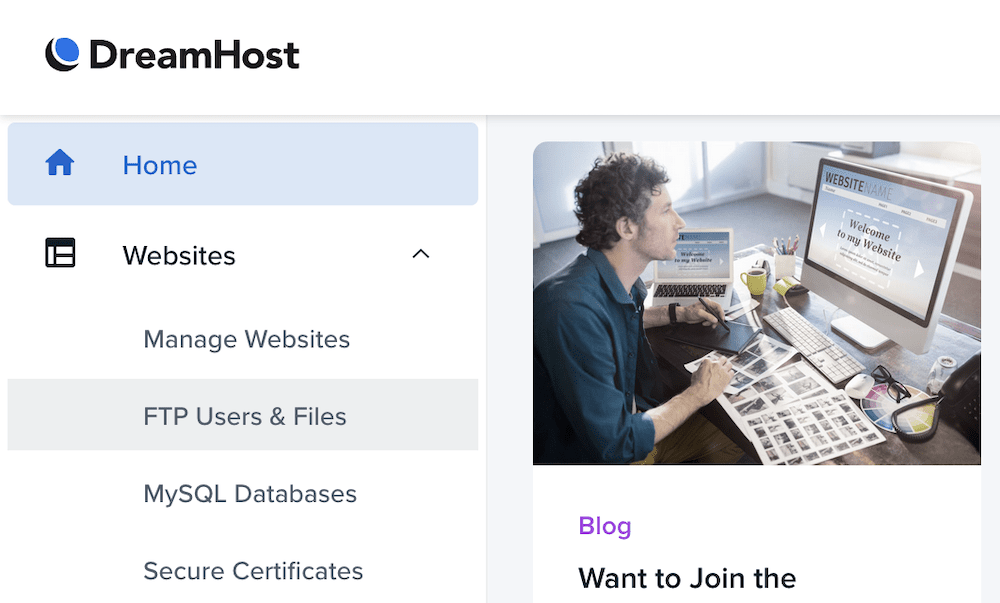Click the Websites layout icon
Image resolution: width=1000 pixels, height=603 pixels.
point(61,252)
